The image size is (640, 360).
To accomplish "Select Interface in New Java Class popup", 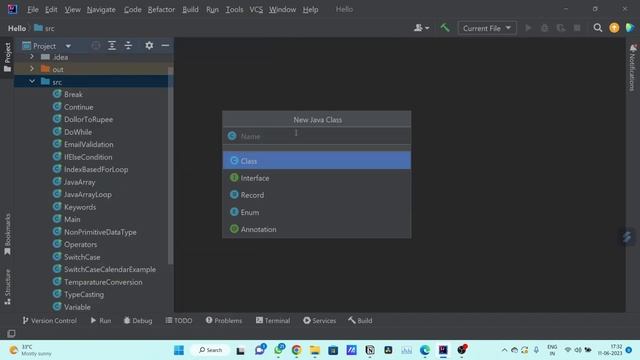I will click(317, 178).
